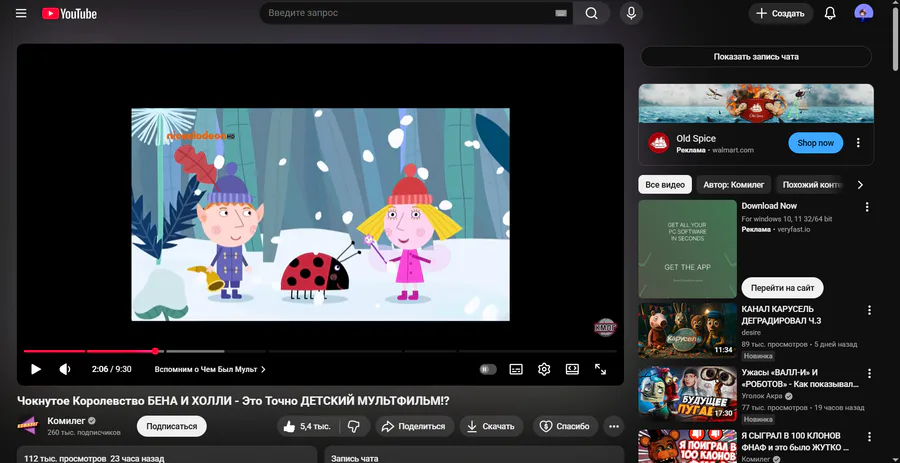Viewport: 900px width, 463px height.
Task: Click the Скачать download button
Action: (x=491, y=426)
